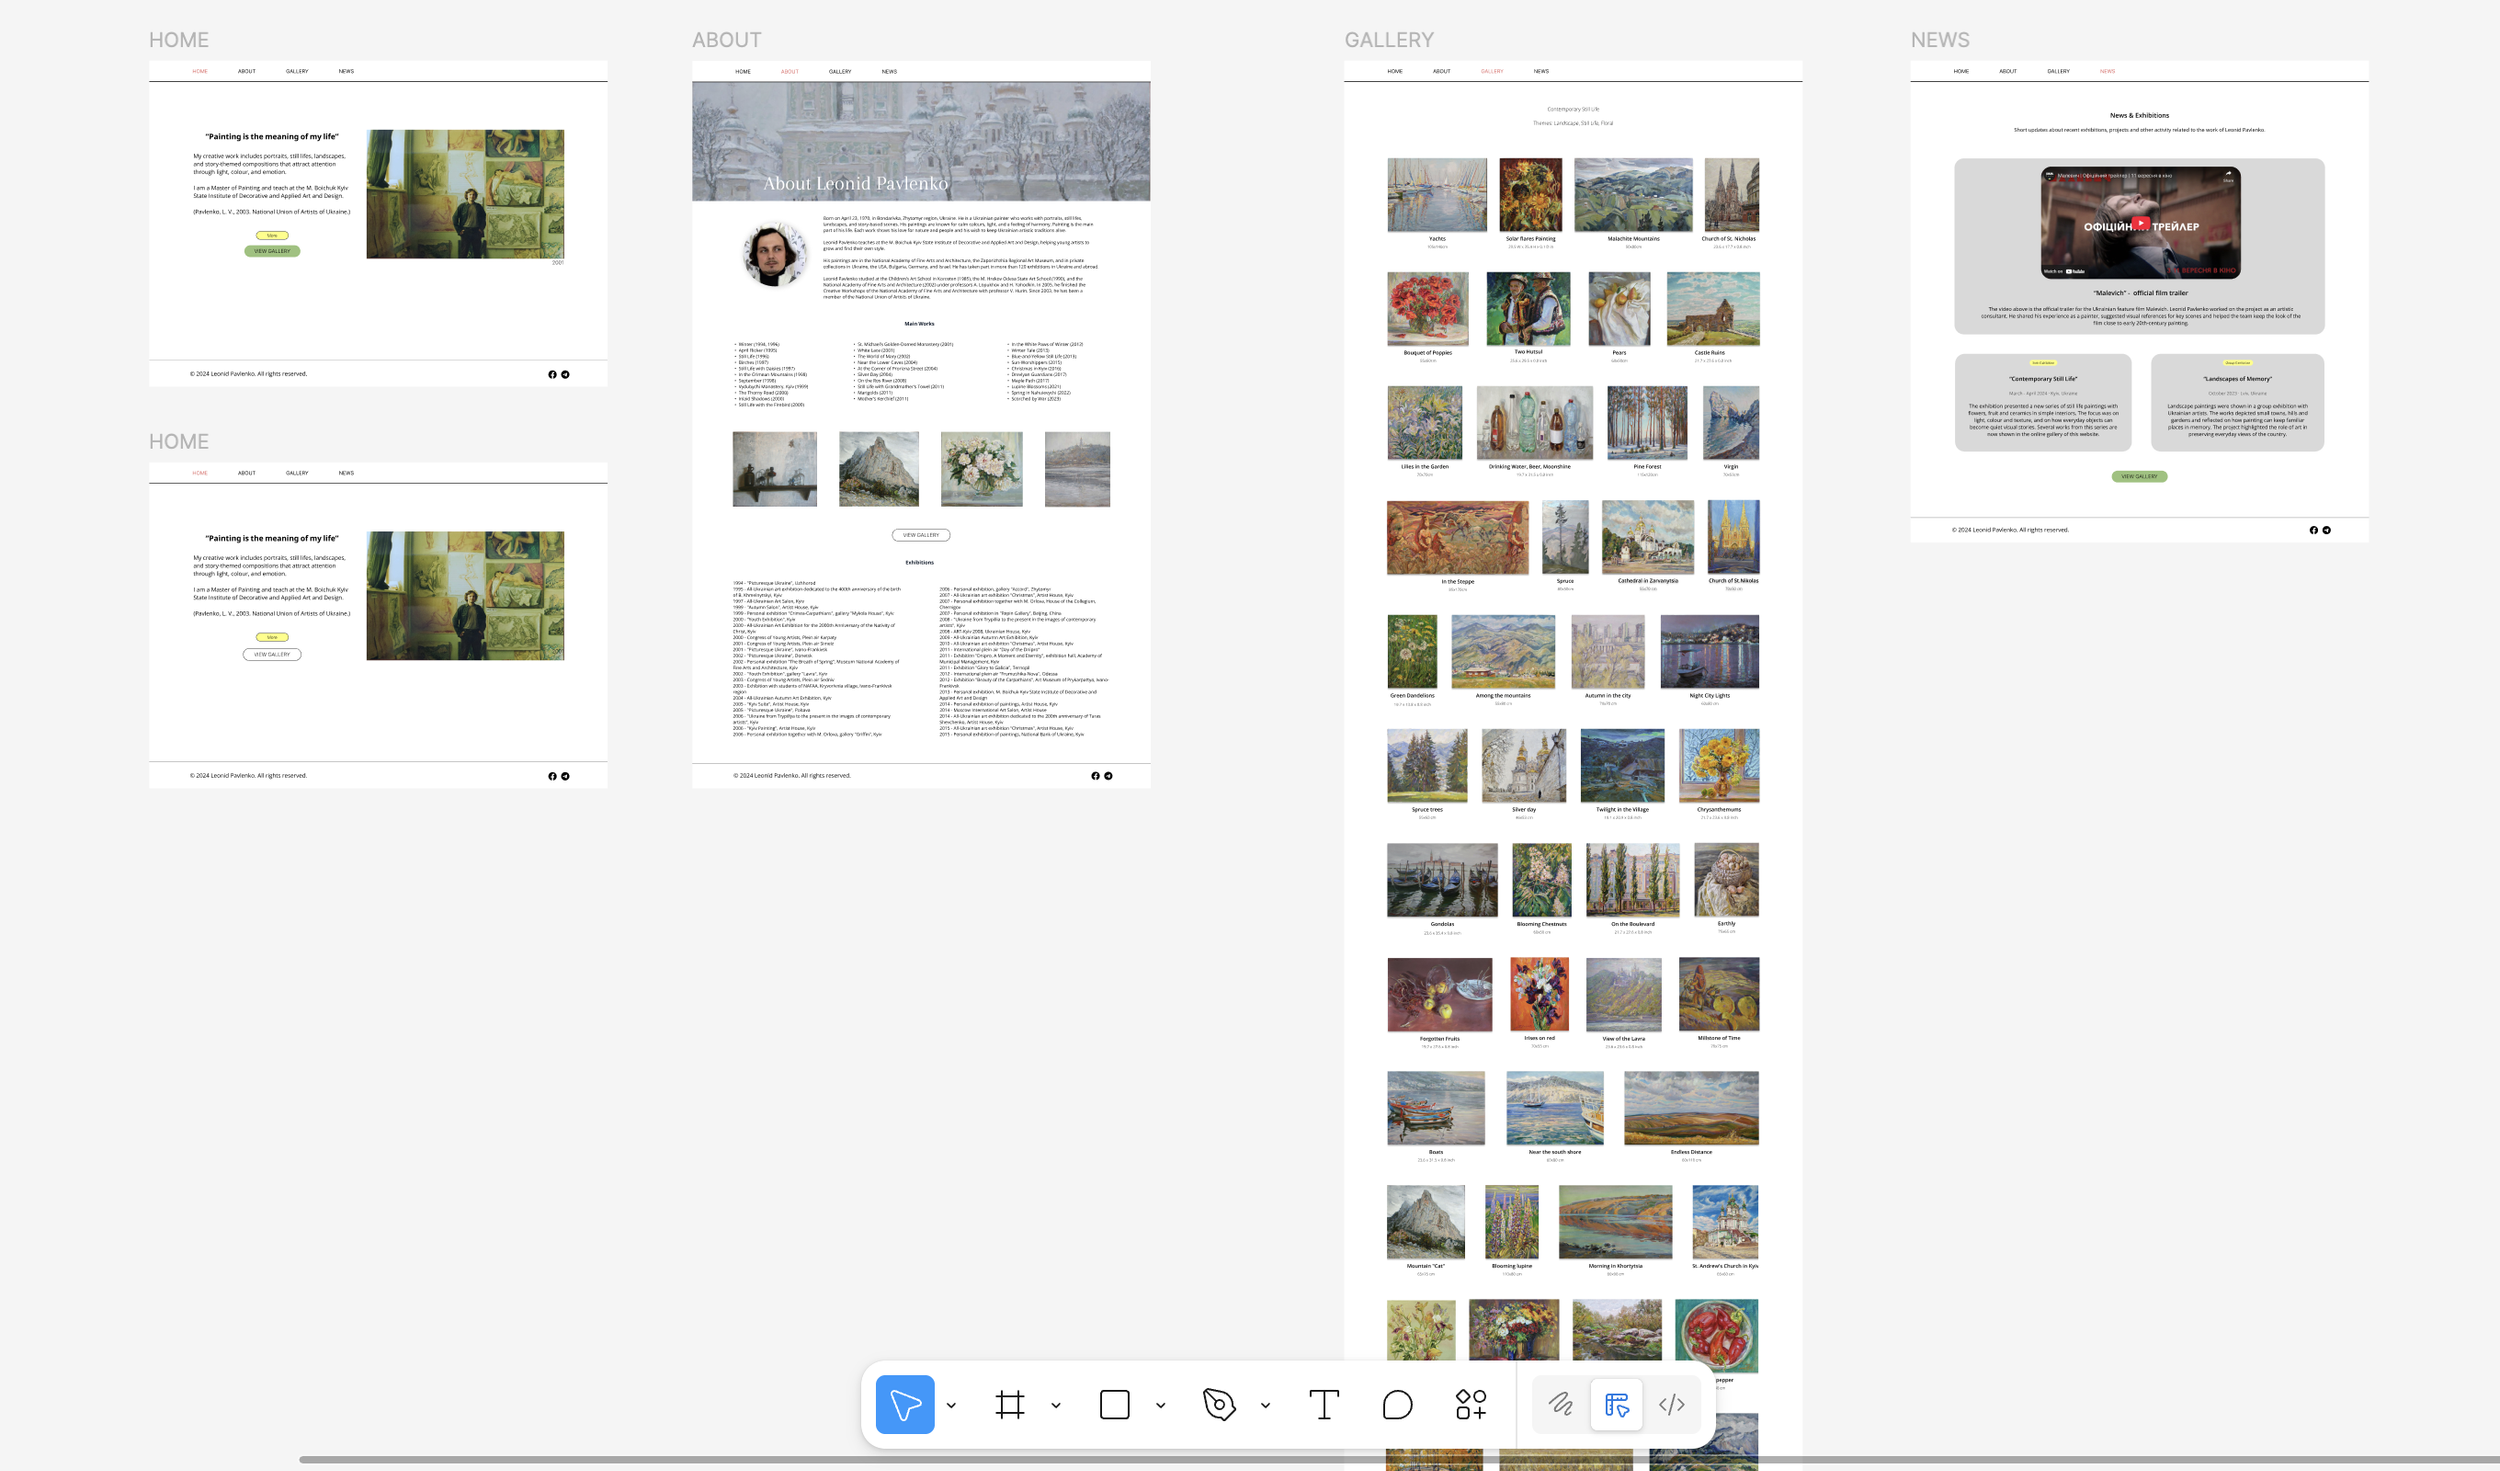The height and width of the screenshot is (1471, 2500).
Task: Click Facebook icon in News page footer
Action: coord(2313,530)
